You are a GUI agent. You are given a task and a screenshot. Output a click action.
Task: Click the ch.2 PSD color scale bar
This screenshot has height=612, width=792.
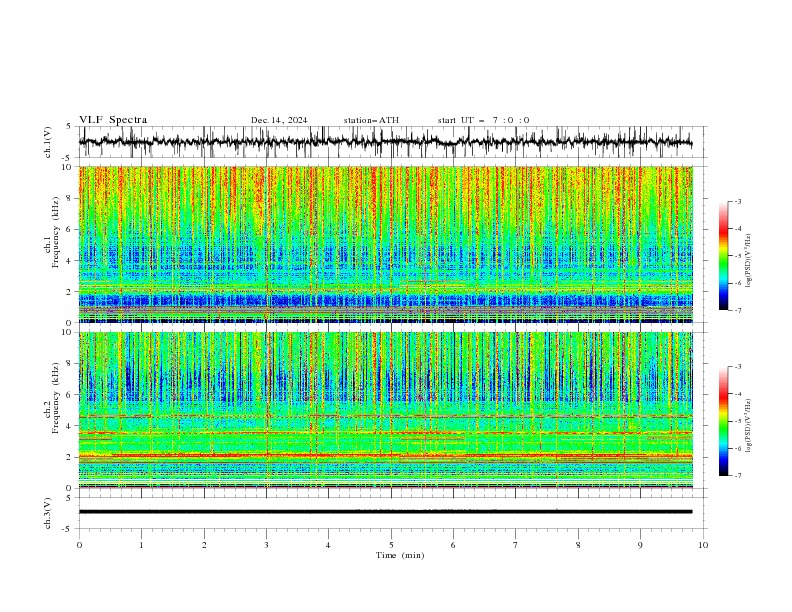(x=723, y=421)
